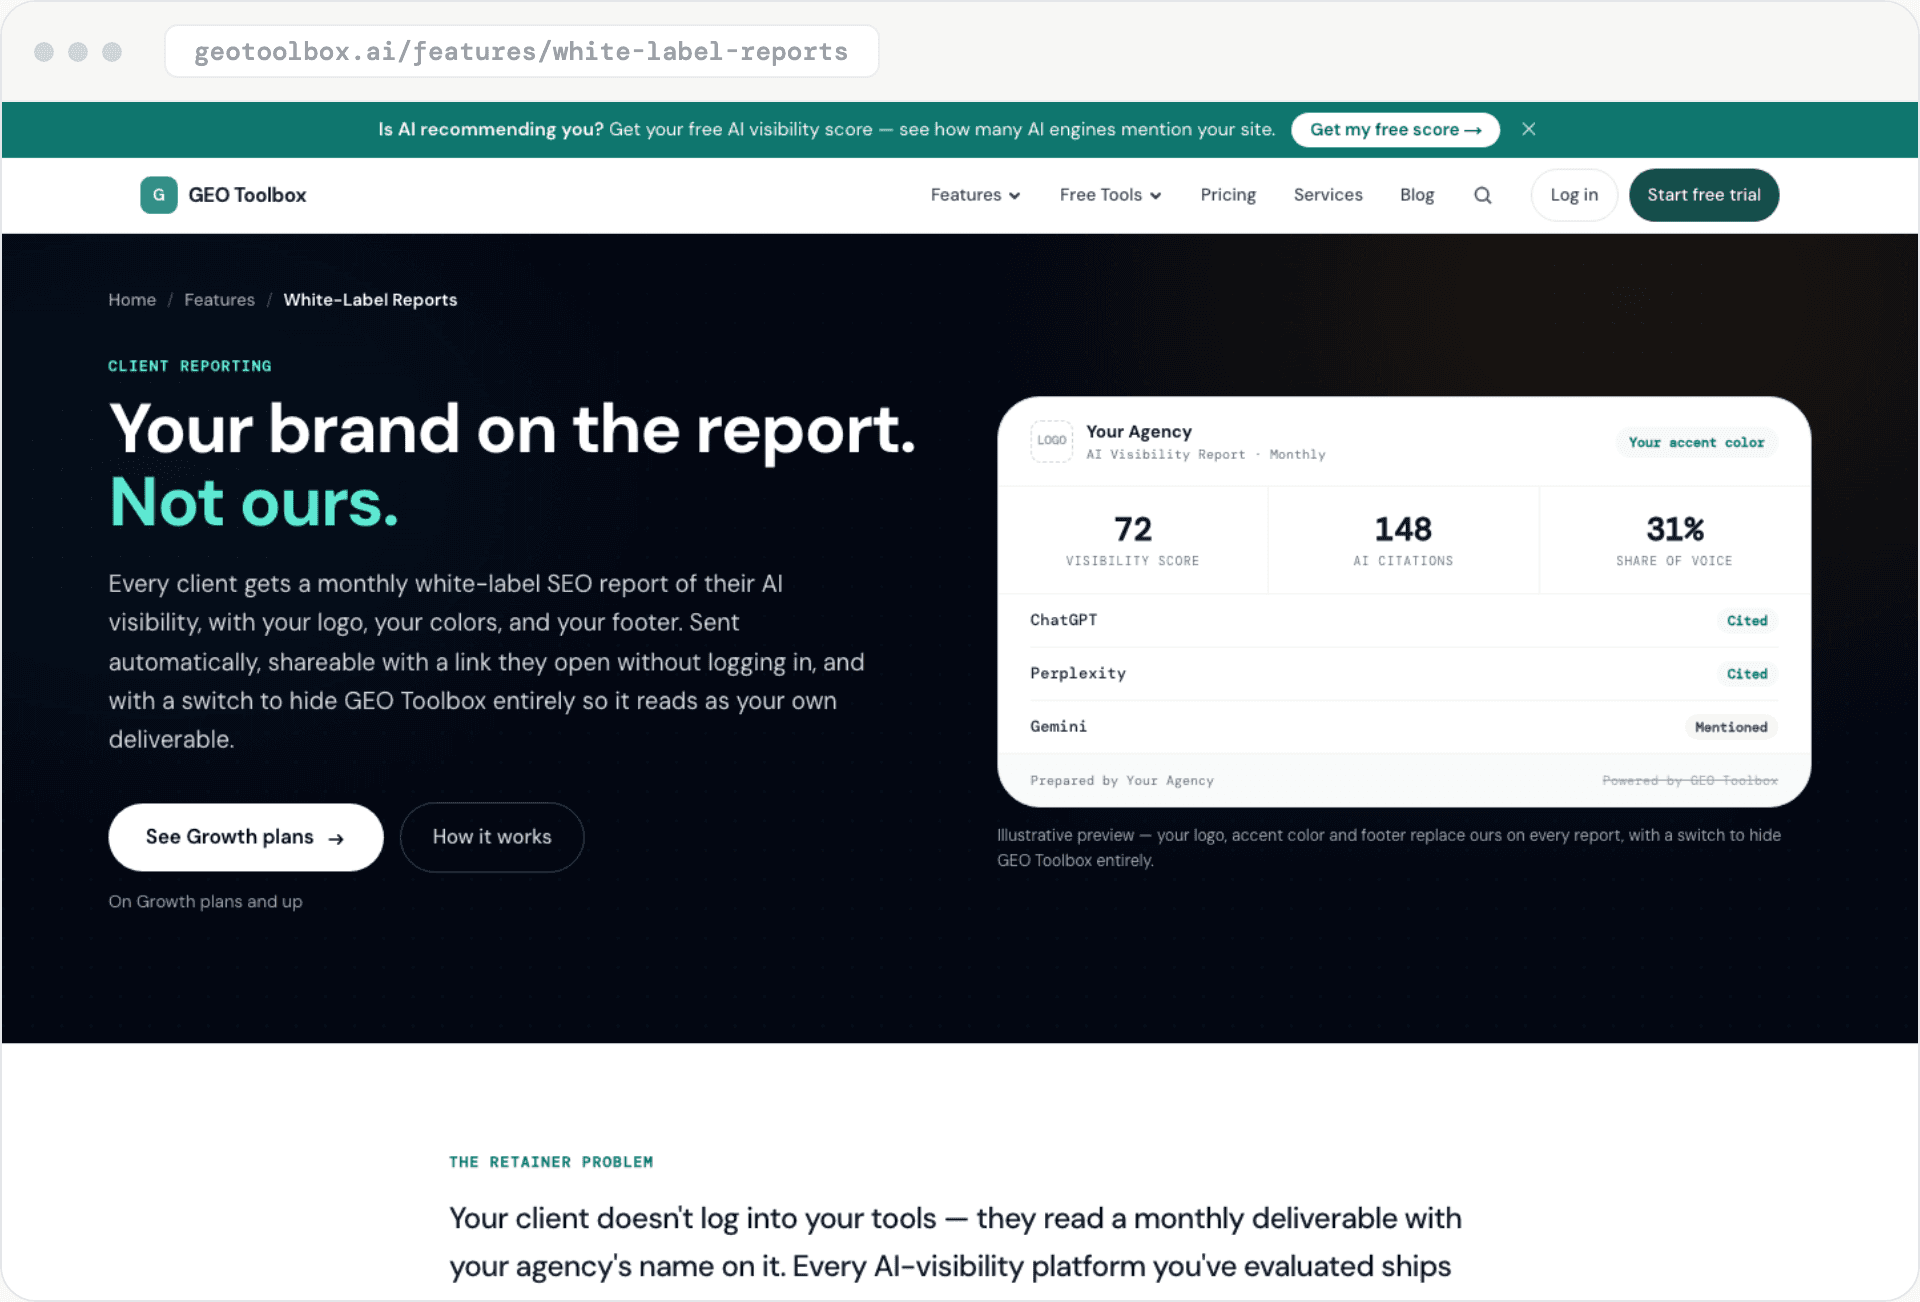Click the ChatGPT row label
The image size is (1920, 1302).
[1063, 620]
